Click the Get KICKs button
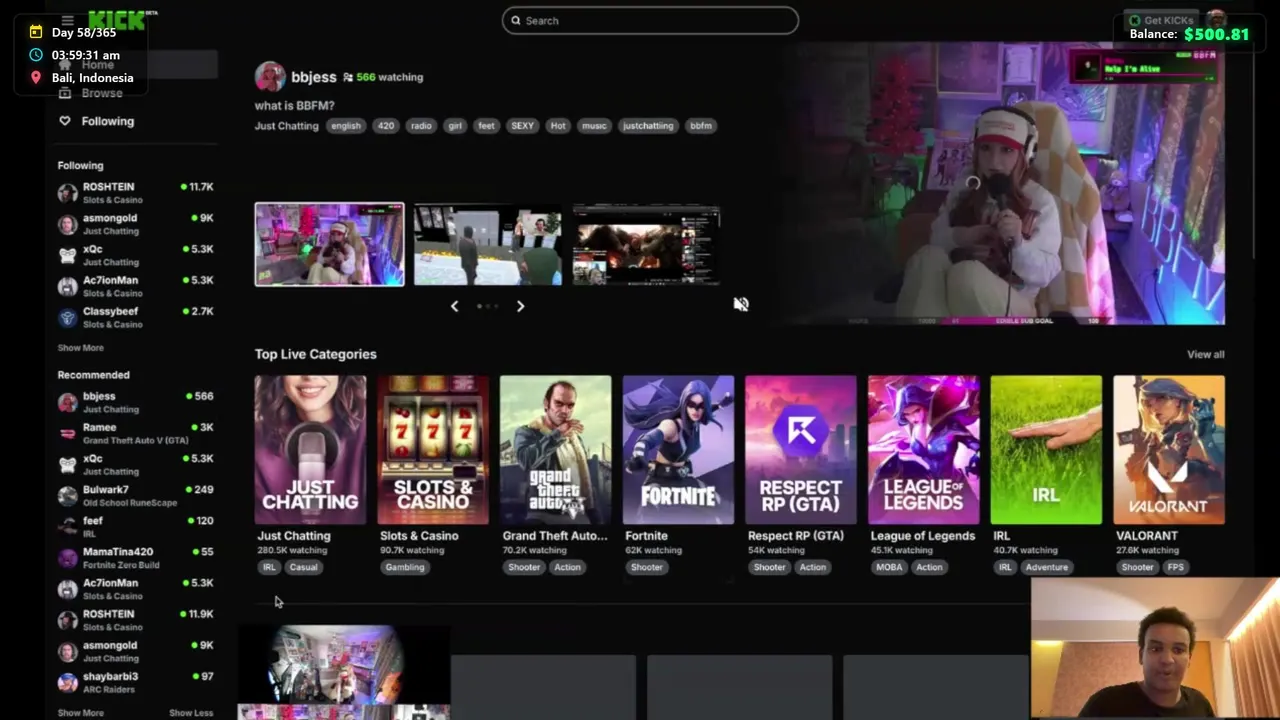Viewport: 1280px width, 720px height. 1160,20
